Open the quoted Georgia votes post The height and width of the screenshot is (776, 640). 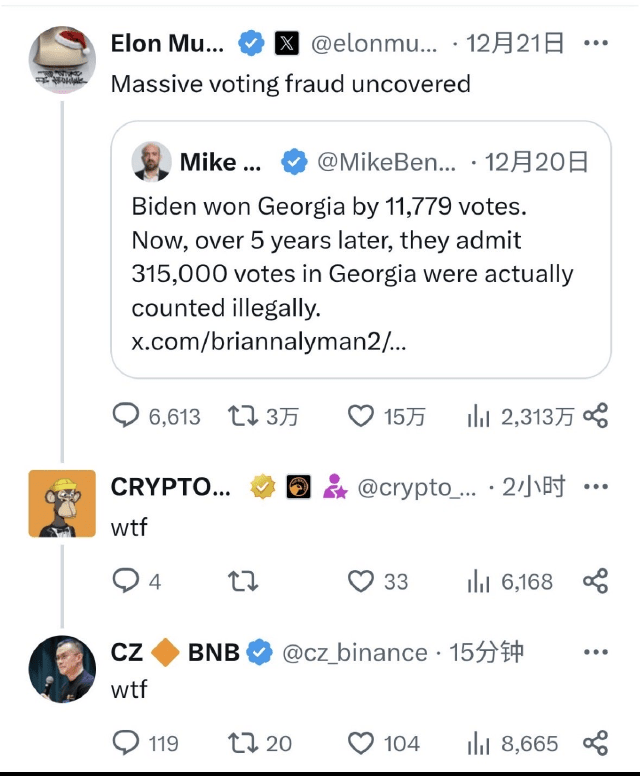(360, 257)
